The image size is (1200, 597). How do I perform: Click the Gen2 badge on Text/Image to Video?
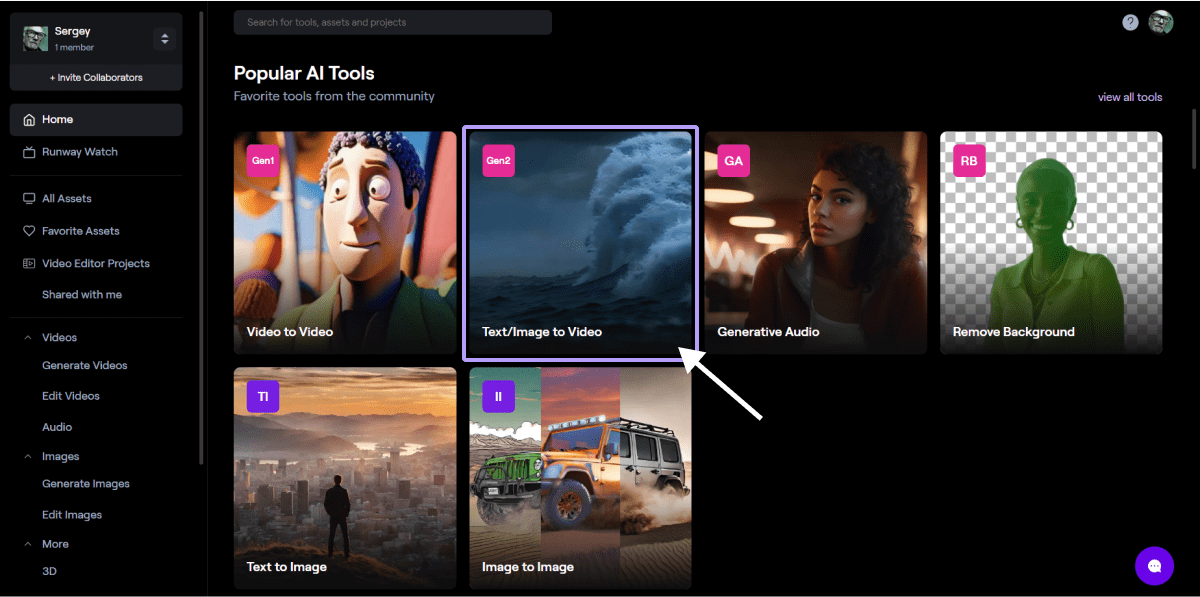[x=498, y=161]
